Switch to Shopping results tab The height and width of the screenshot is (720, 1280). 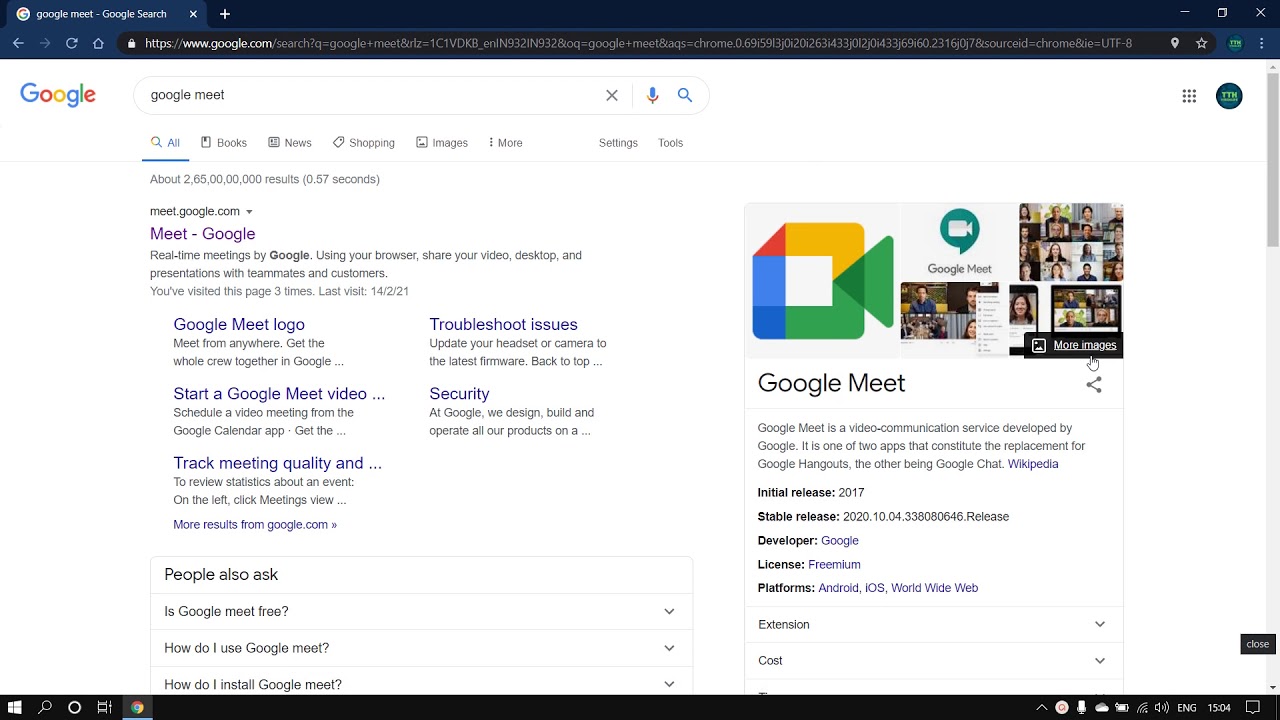pyautogui.click(x=364, y=143)
